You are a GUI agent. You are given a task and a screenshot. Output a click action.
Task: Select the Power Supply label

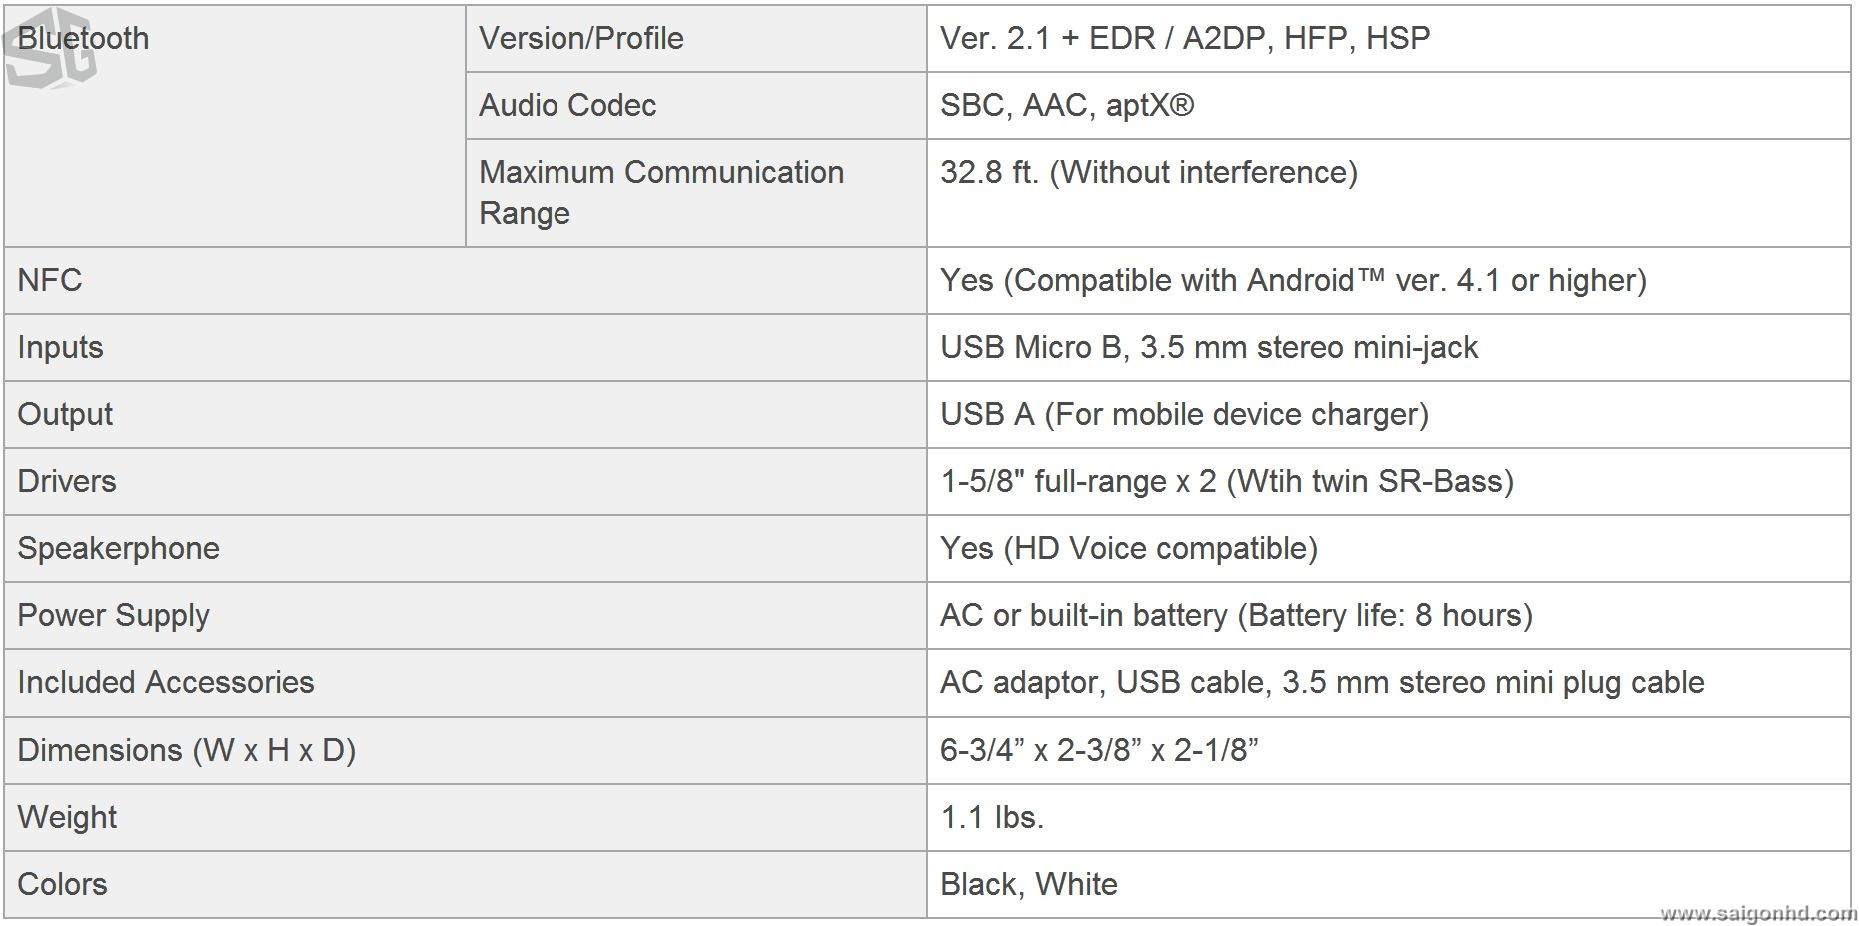tap(113, 615)
